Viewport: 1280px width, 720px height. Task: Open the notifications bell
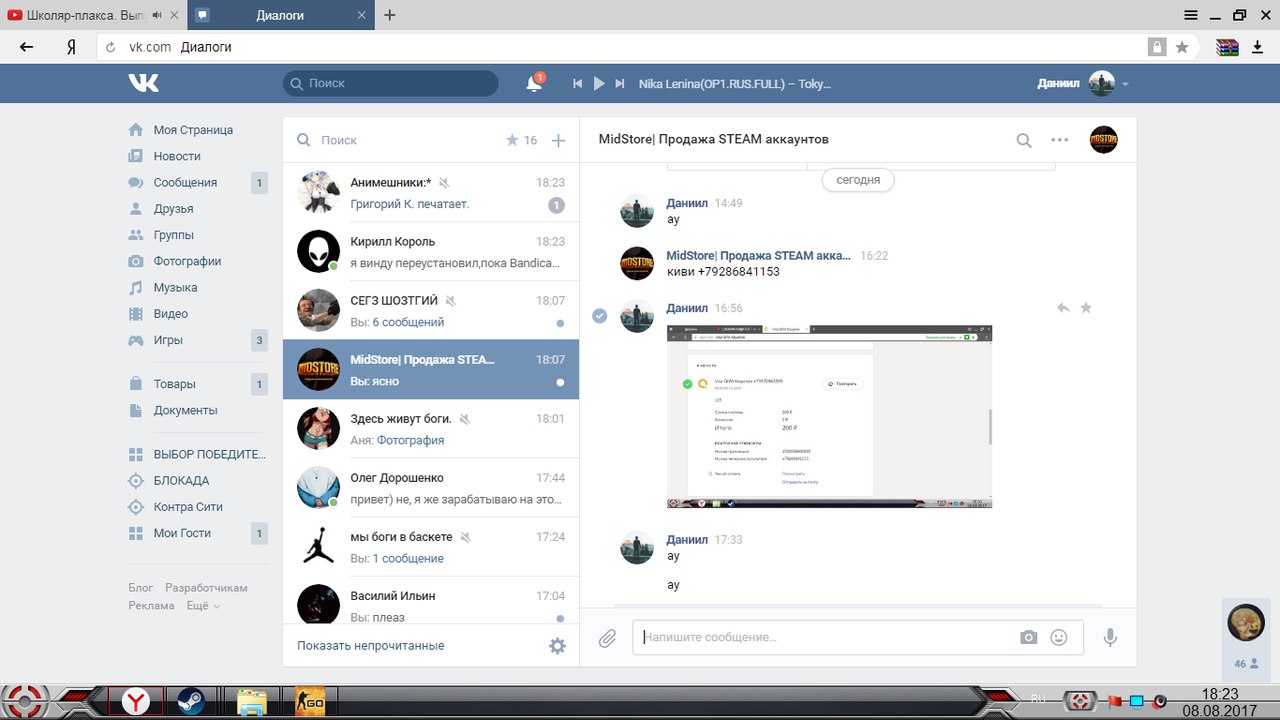[x=534, y=84]
